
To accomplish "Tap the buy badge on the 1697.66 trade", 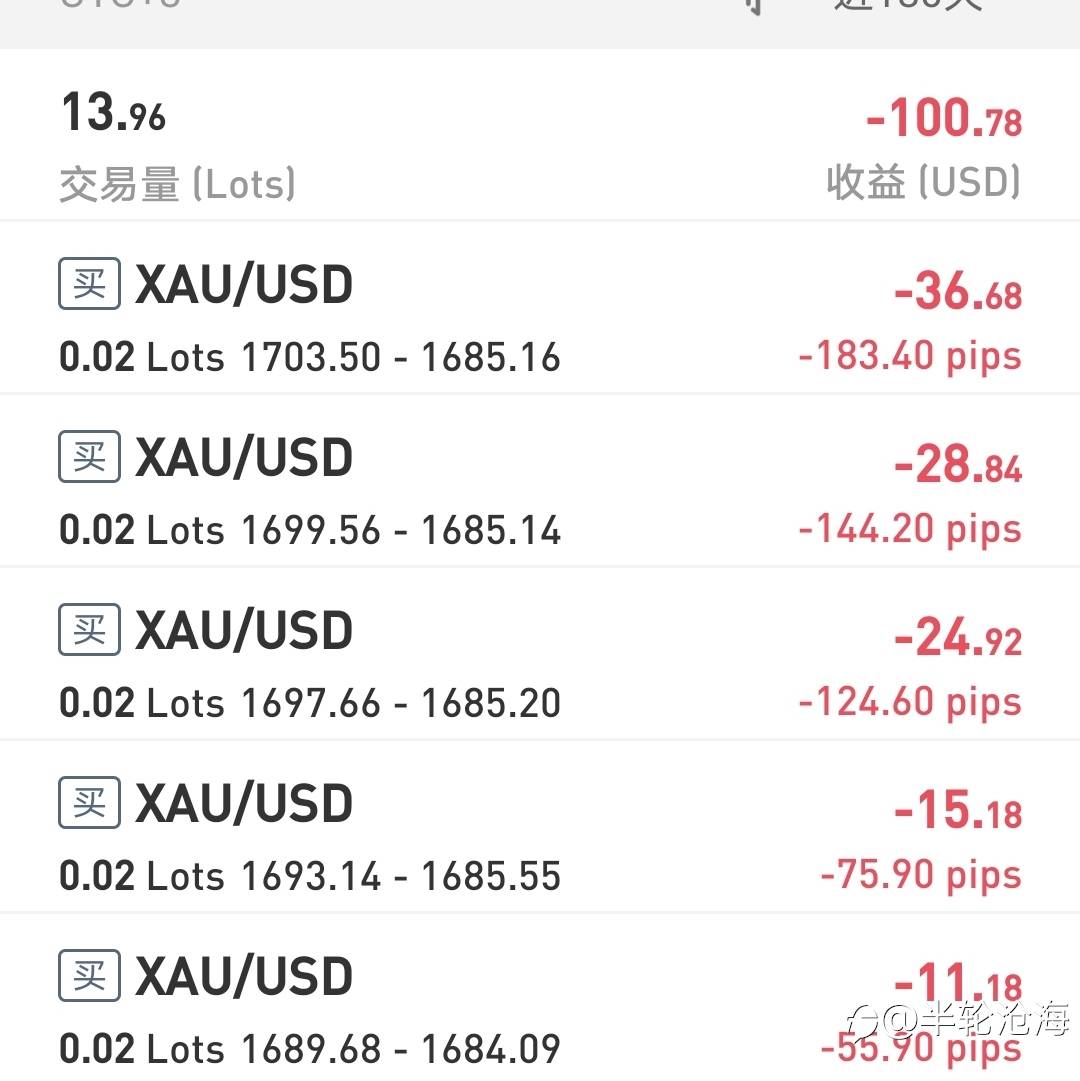I will tap(89, 630).
